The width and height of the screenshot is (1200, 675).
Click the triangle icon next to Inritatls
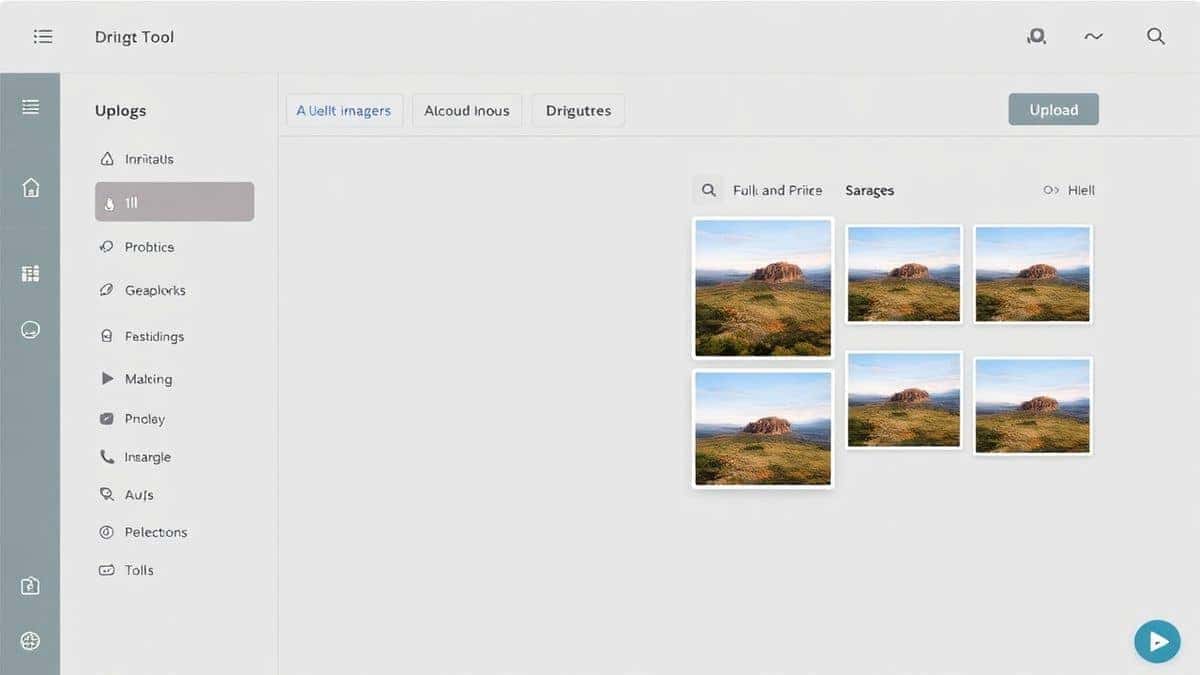(x=107, y=159)
